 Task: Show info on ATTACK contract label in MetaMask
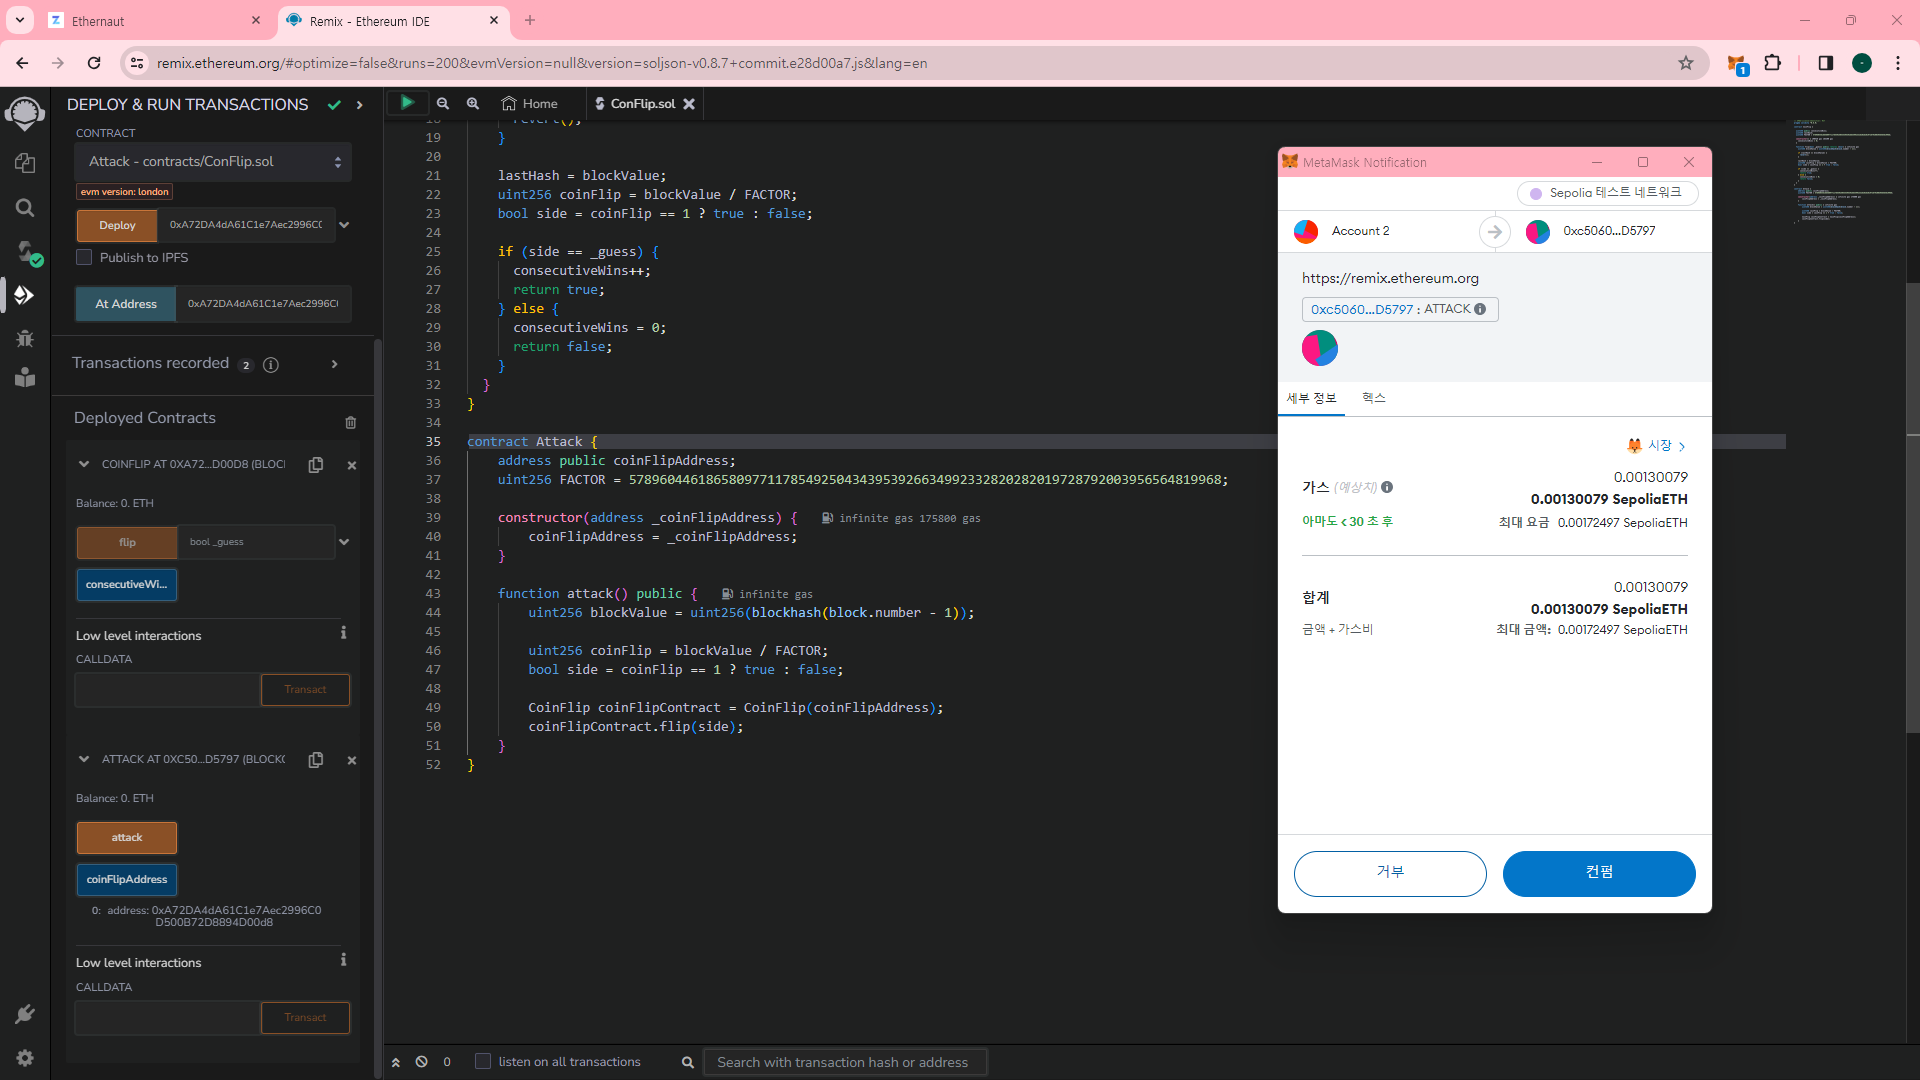[1480, 309]
